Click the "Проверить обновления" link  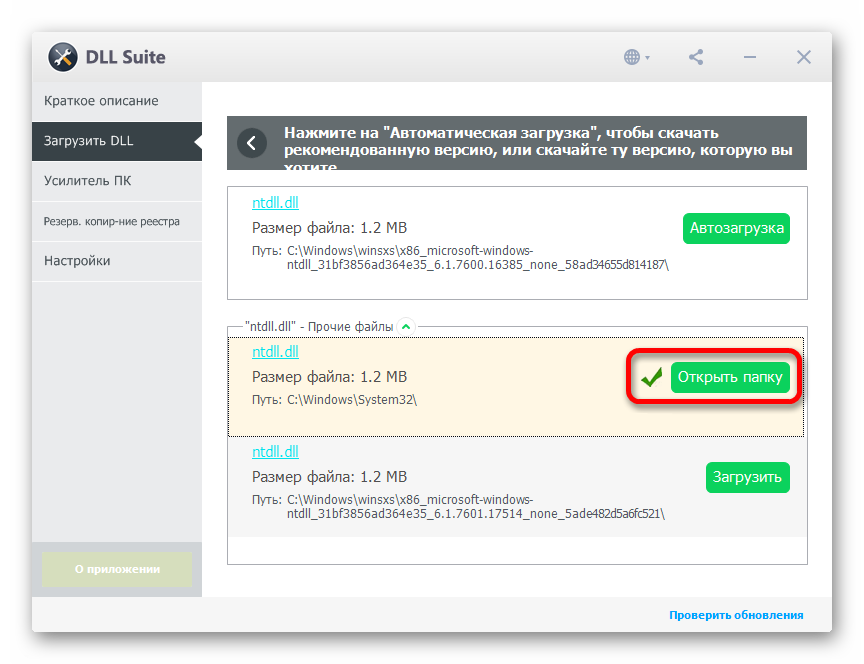[736, 615]
